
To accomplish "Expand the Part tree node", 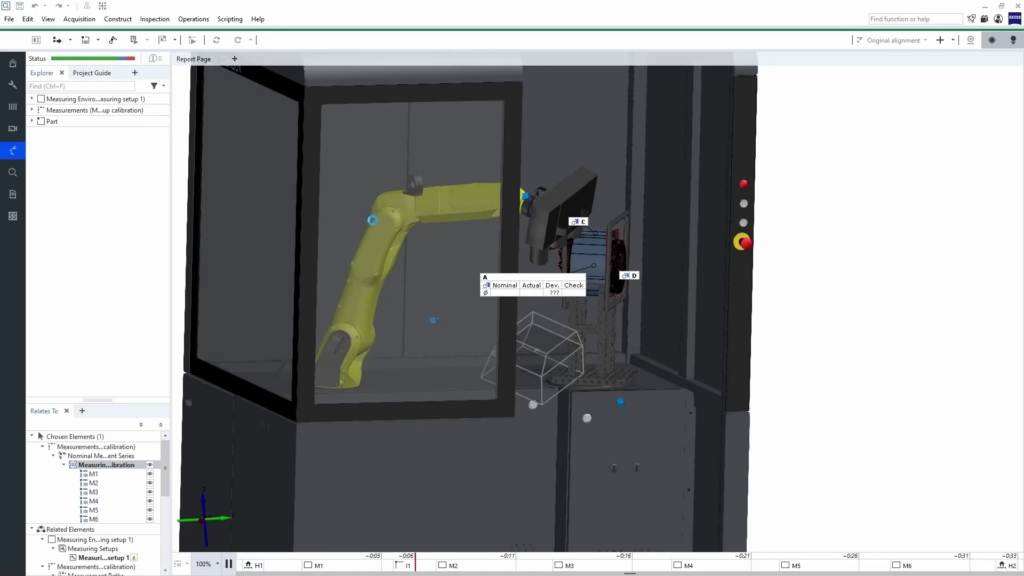I will [x=32, y=121].
